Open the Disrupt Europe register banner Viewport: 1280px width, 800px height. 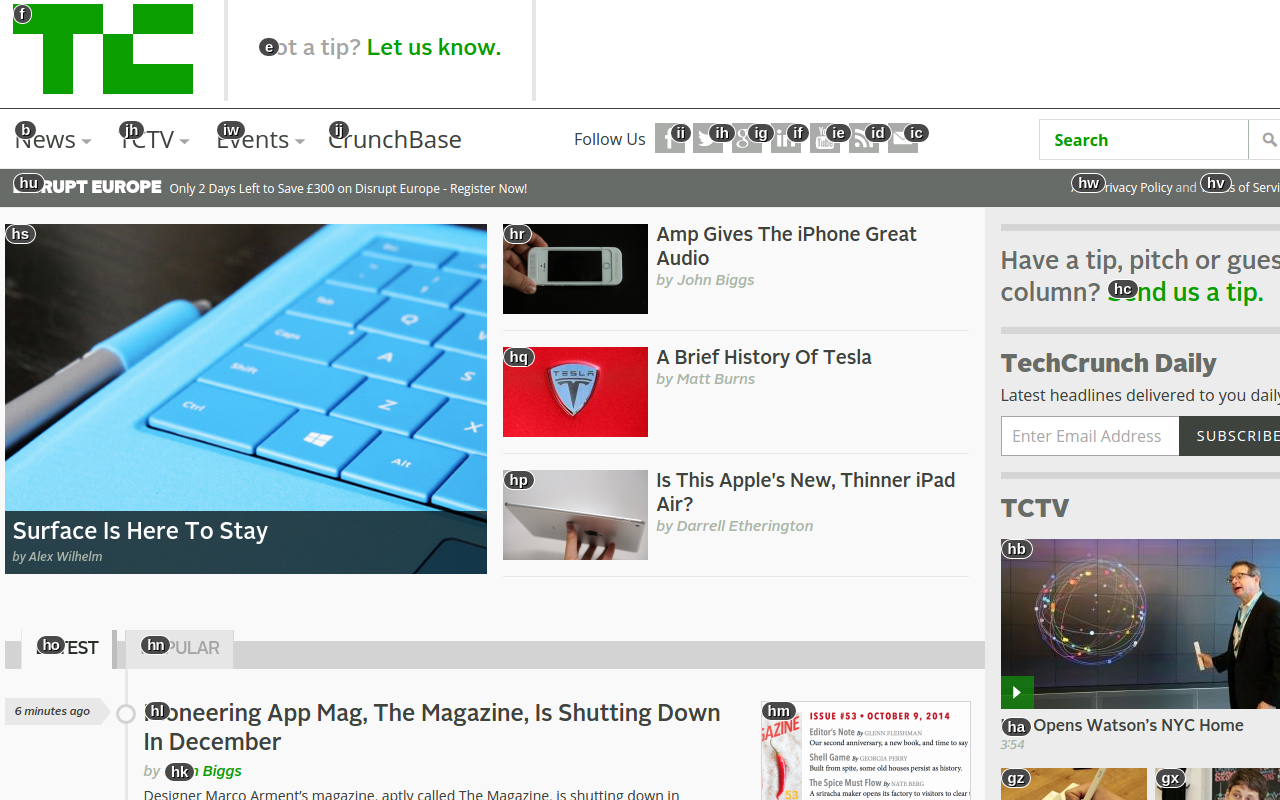tap(270, 188)
